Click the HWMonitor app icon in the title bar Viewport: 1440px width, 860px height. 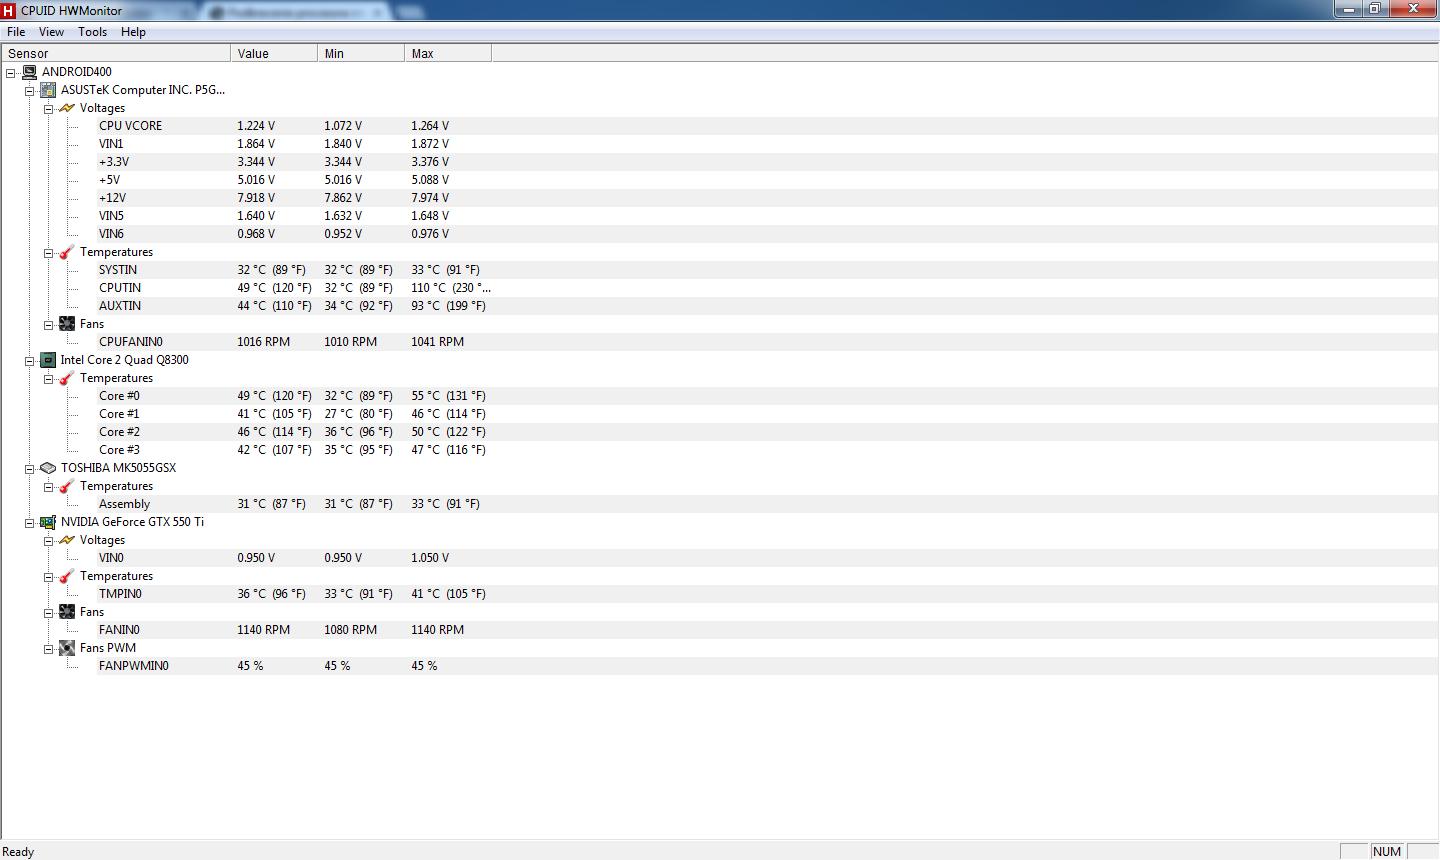9,10
